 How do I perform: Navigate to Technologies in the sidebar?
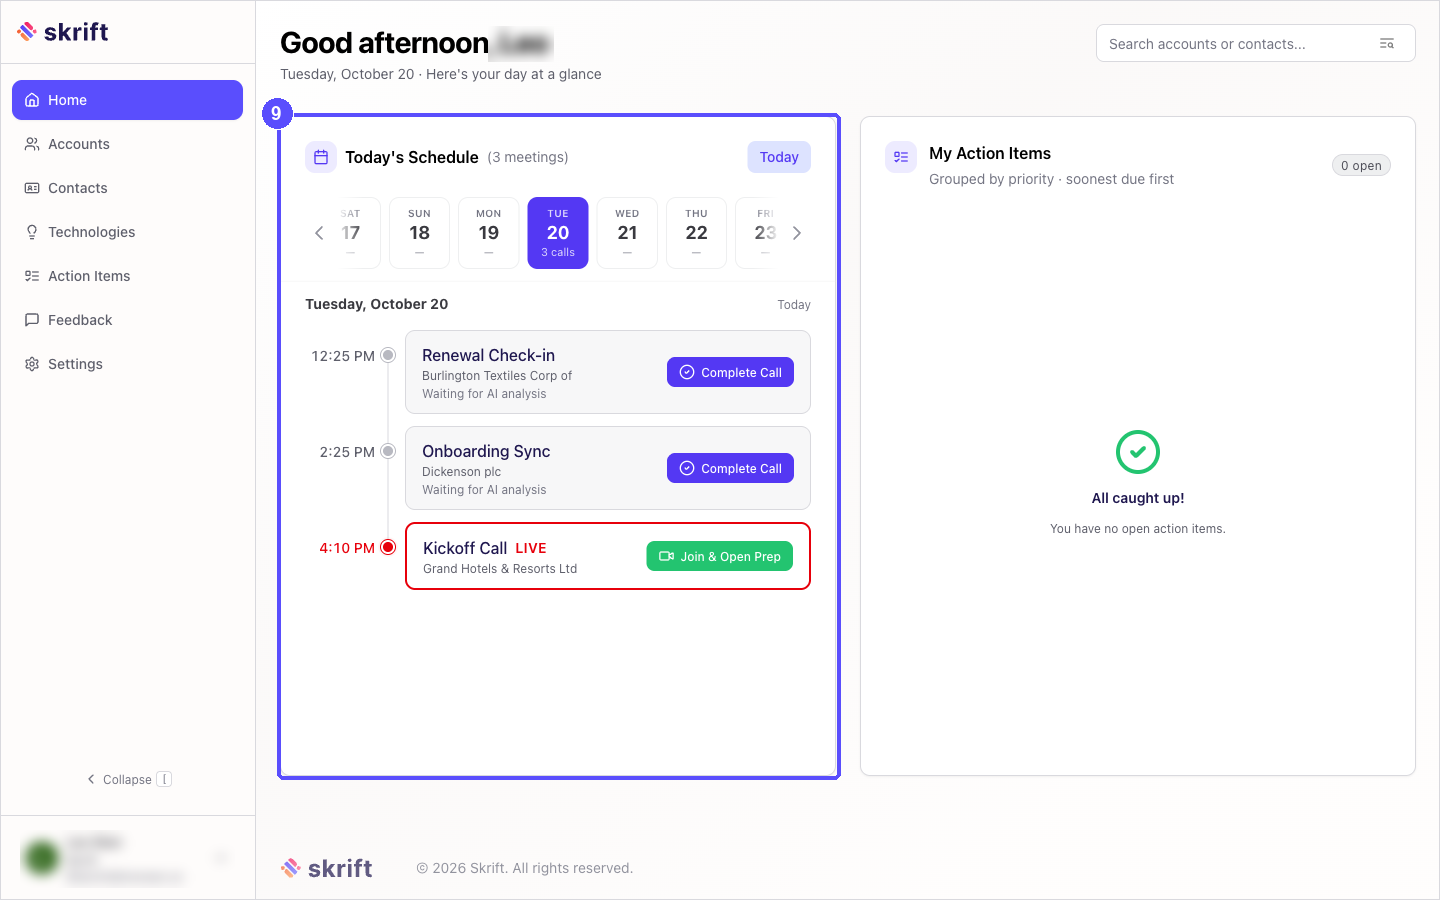[x=127, y=232]
